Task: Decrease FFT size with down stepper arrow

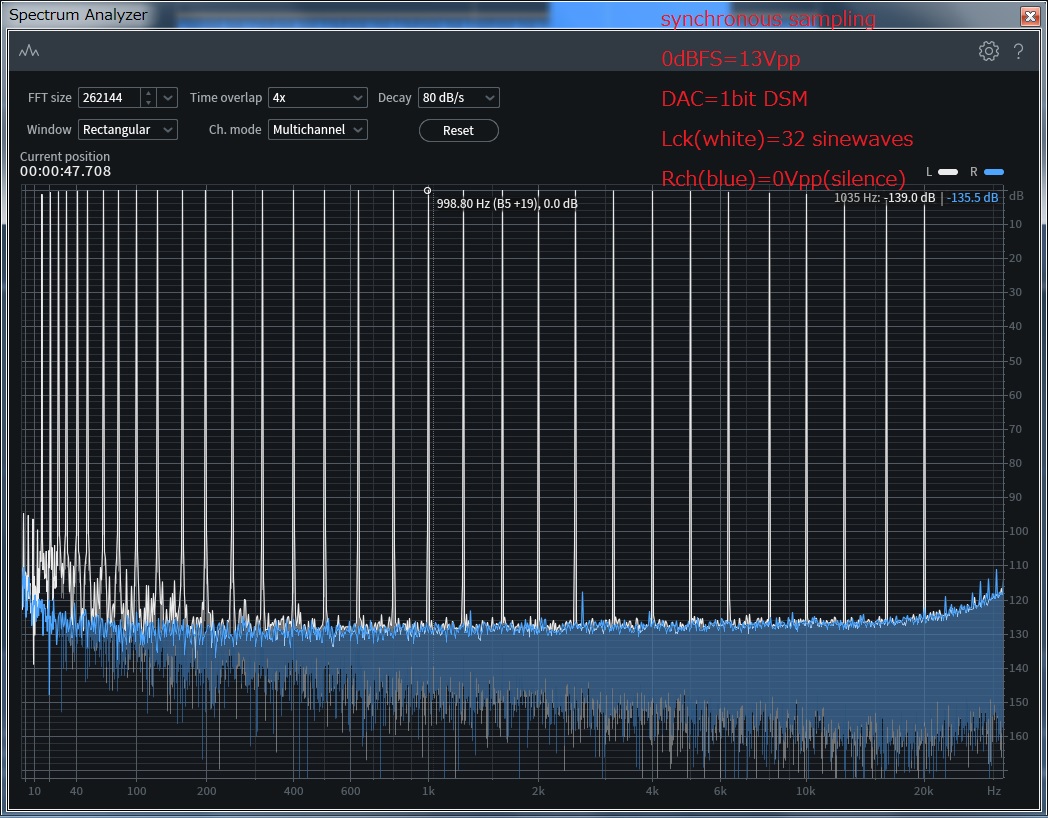Action: tap(149, 102)
